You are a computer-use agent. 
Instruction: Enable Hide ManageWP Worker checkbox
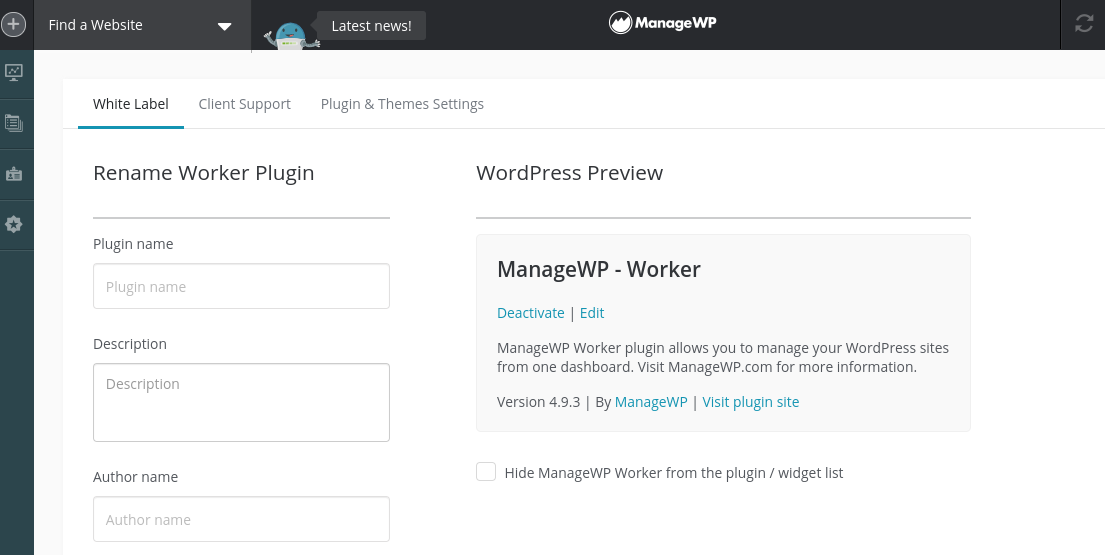486,472
